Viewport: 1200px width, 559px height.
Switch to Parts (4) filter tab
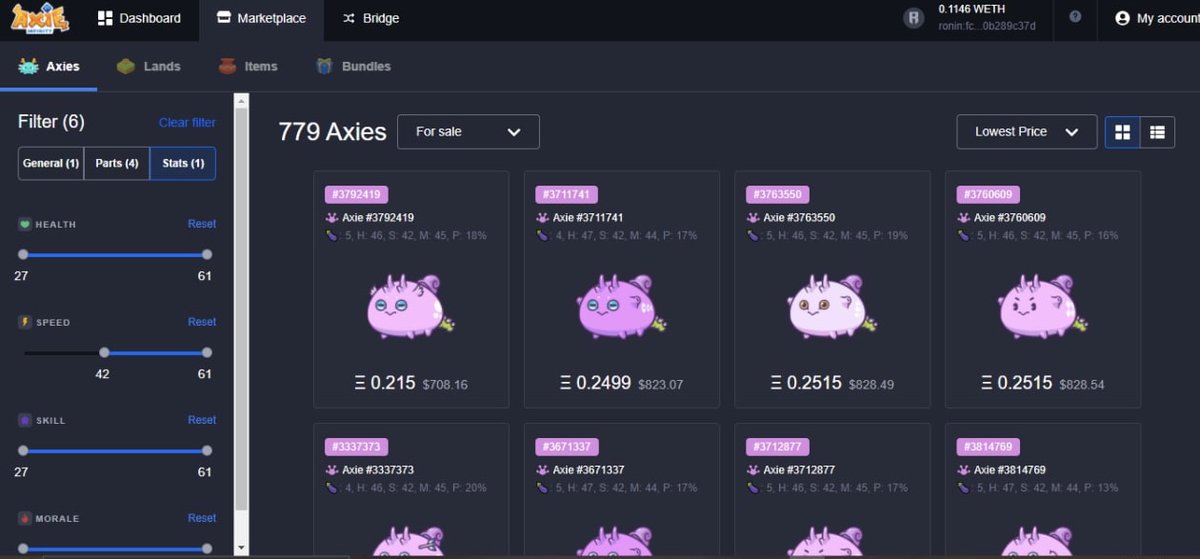coord(117,163)
